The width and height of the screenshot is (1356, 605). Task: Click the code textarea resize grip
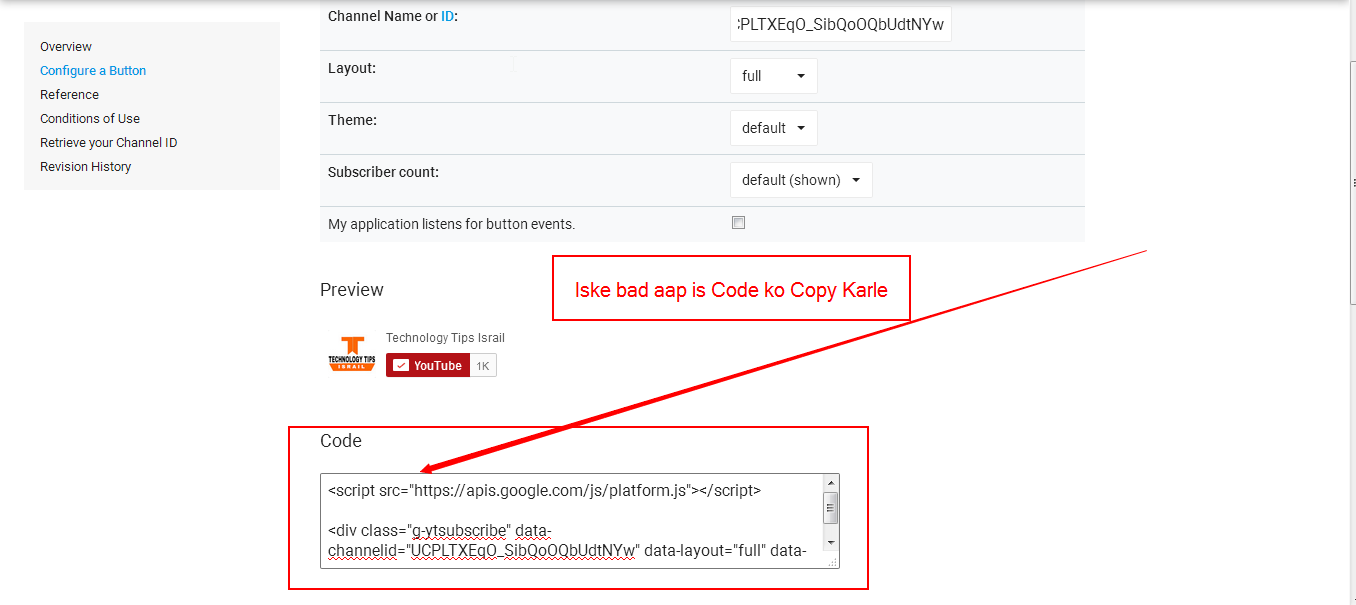[x=832, y=561]
